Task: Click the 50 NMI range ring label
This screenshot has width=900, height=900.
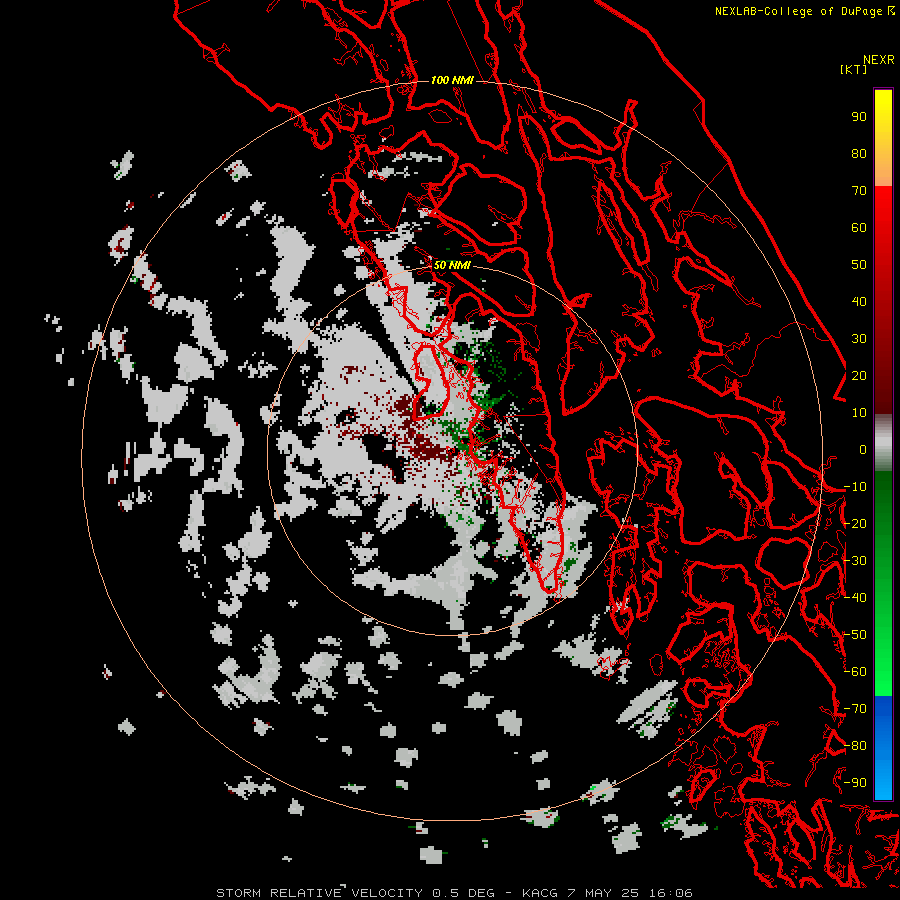Action: coord(452,265)
